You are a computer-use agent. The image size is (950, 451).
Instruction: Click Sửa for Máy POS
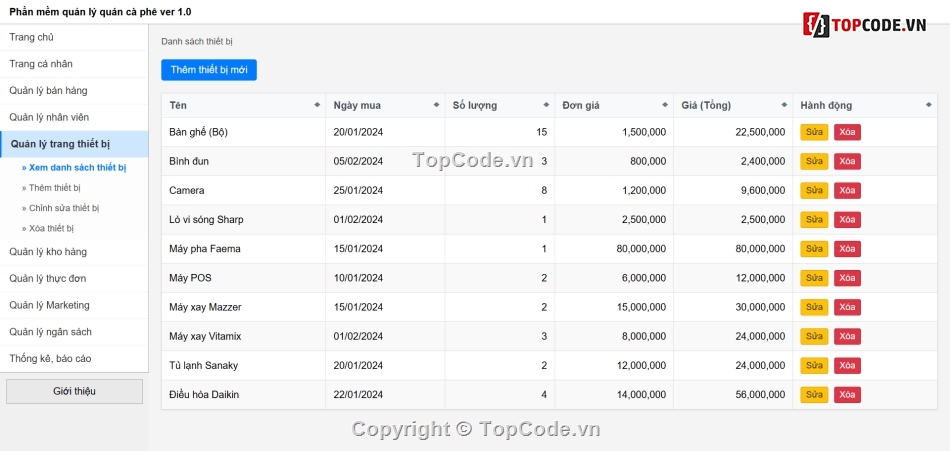coord(814,278)
